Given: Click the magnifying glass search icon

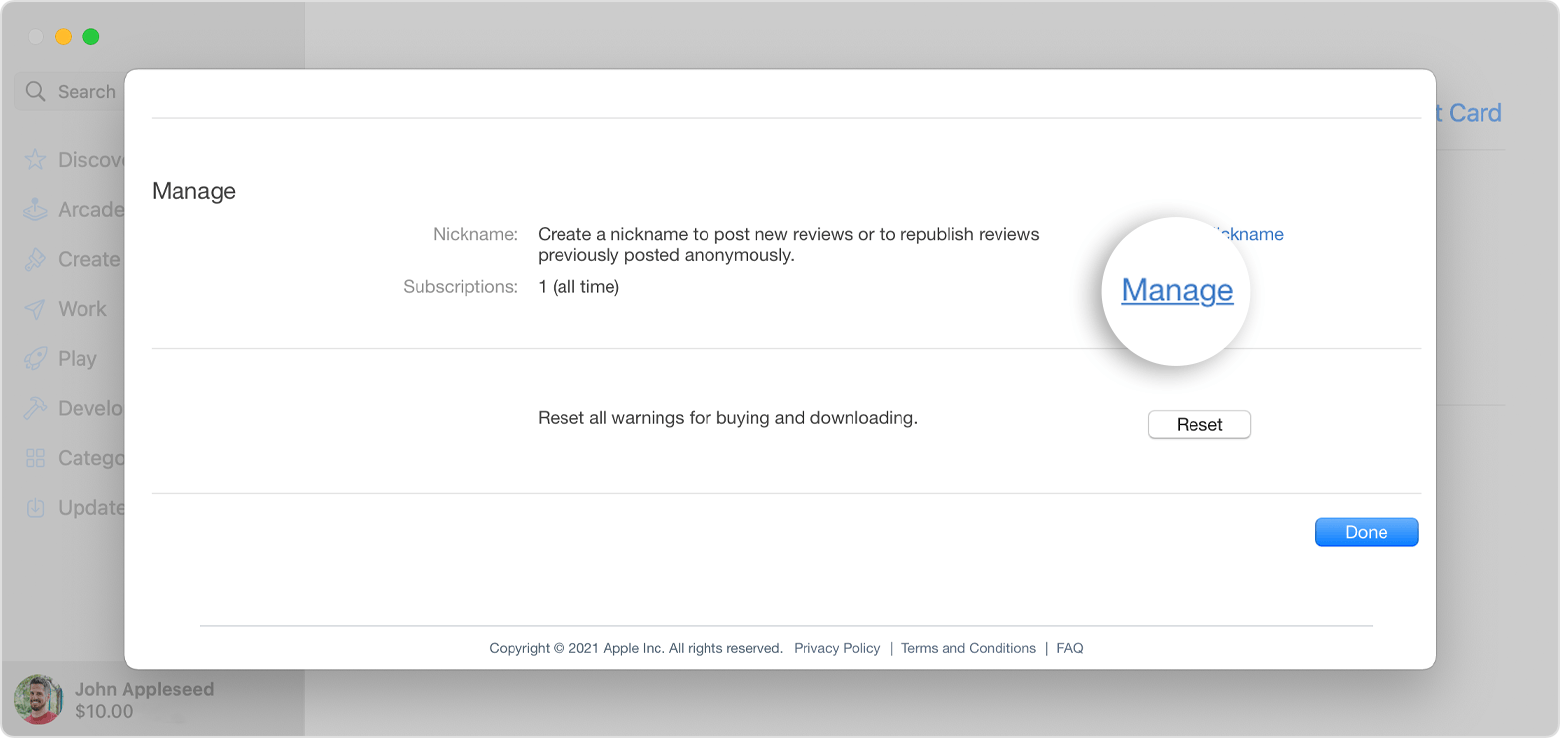Looking at the screenshot, I should pyautogui.click(x=36, y=92).
